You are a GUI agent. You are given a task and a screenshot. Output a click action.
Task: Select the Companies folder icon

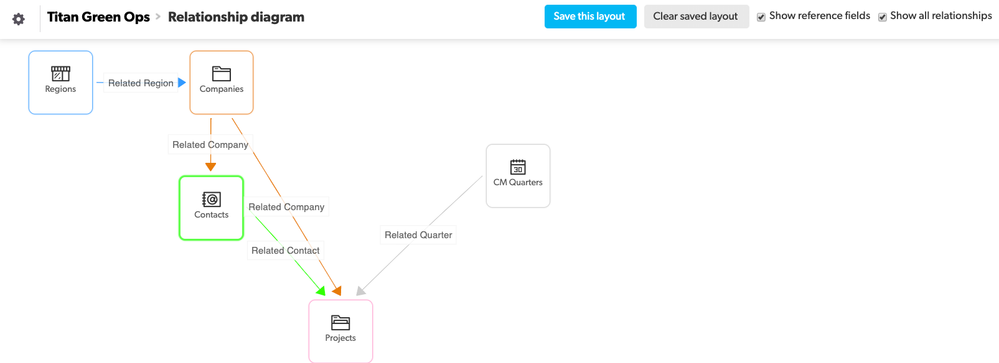(x=222, y=74)
